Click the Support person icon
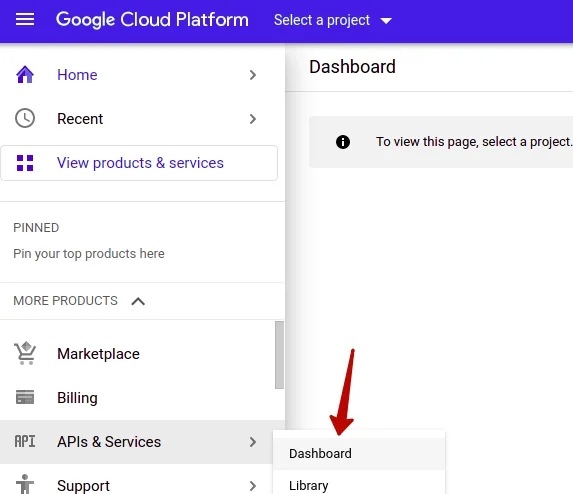Image resolution: width=573 pixels, height=494 pixels. (x=25, y=484)
